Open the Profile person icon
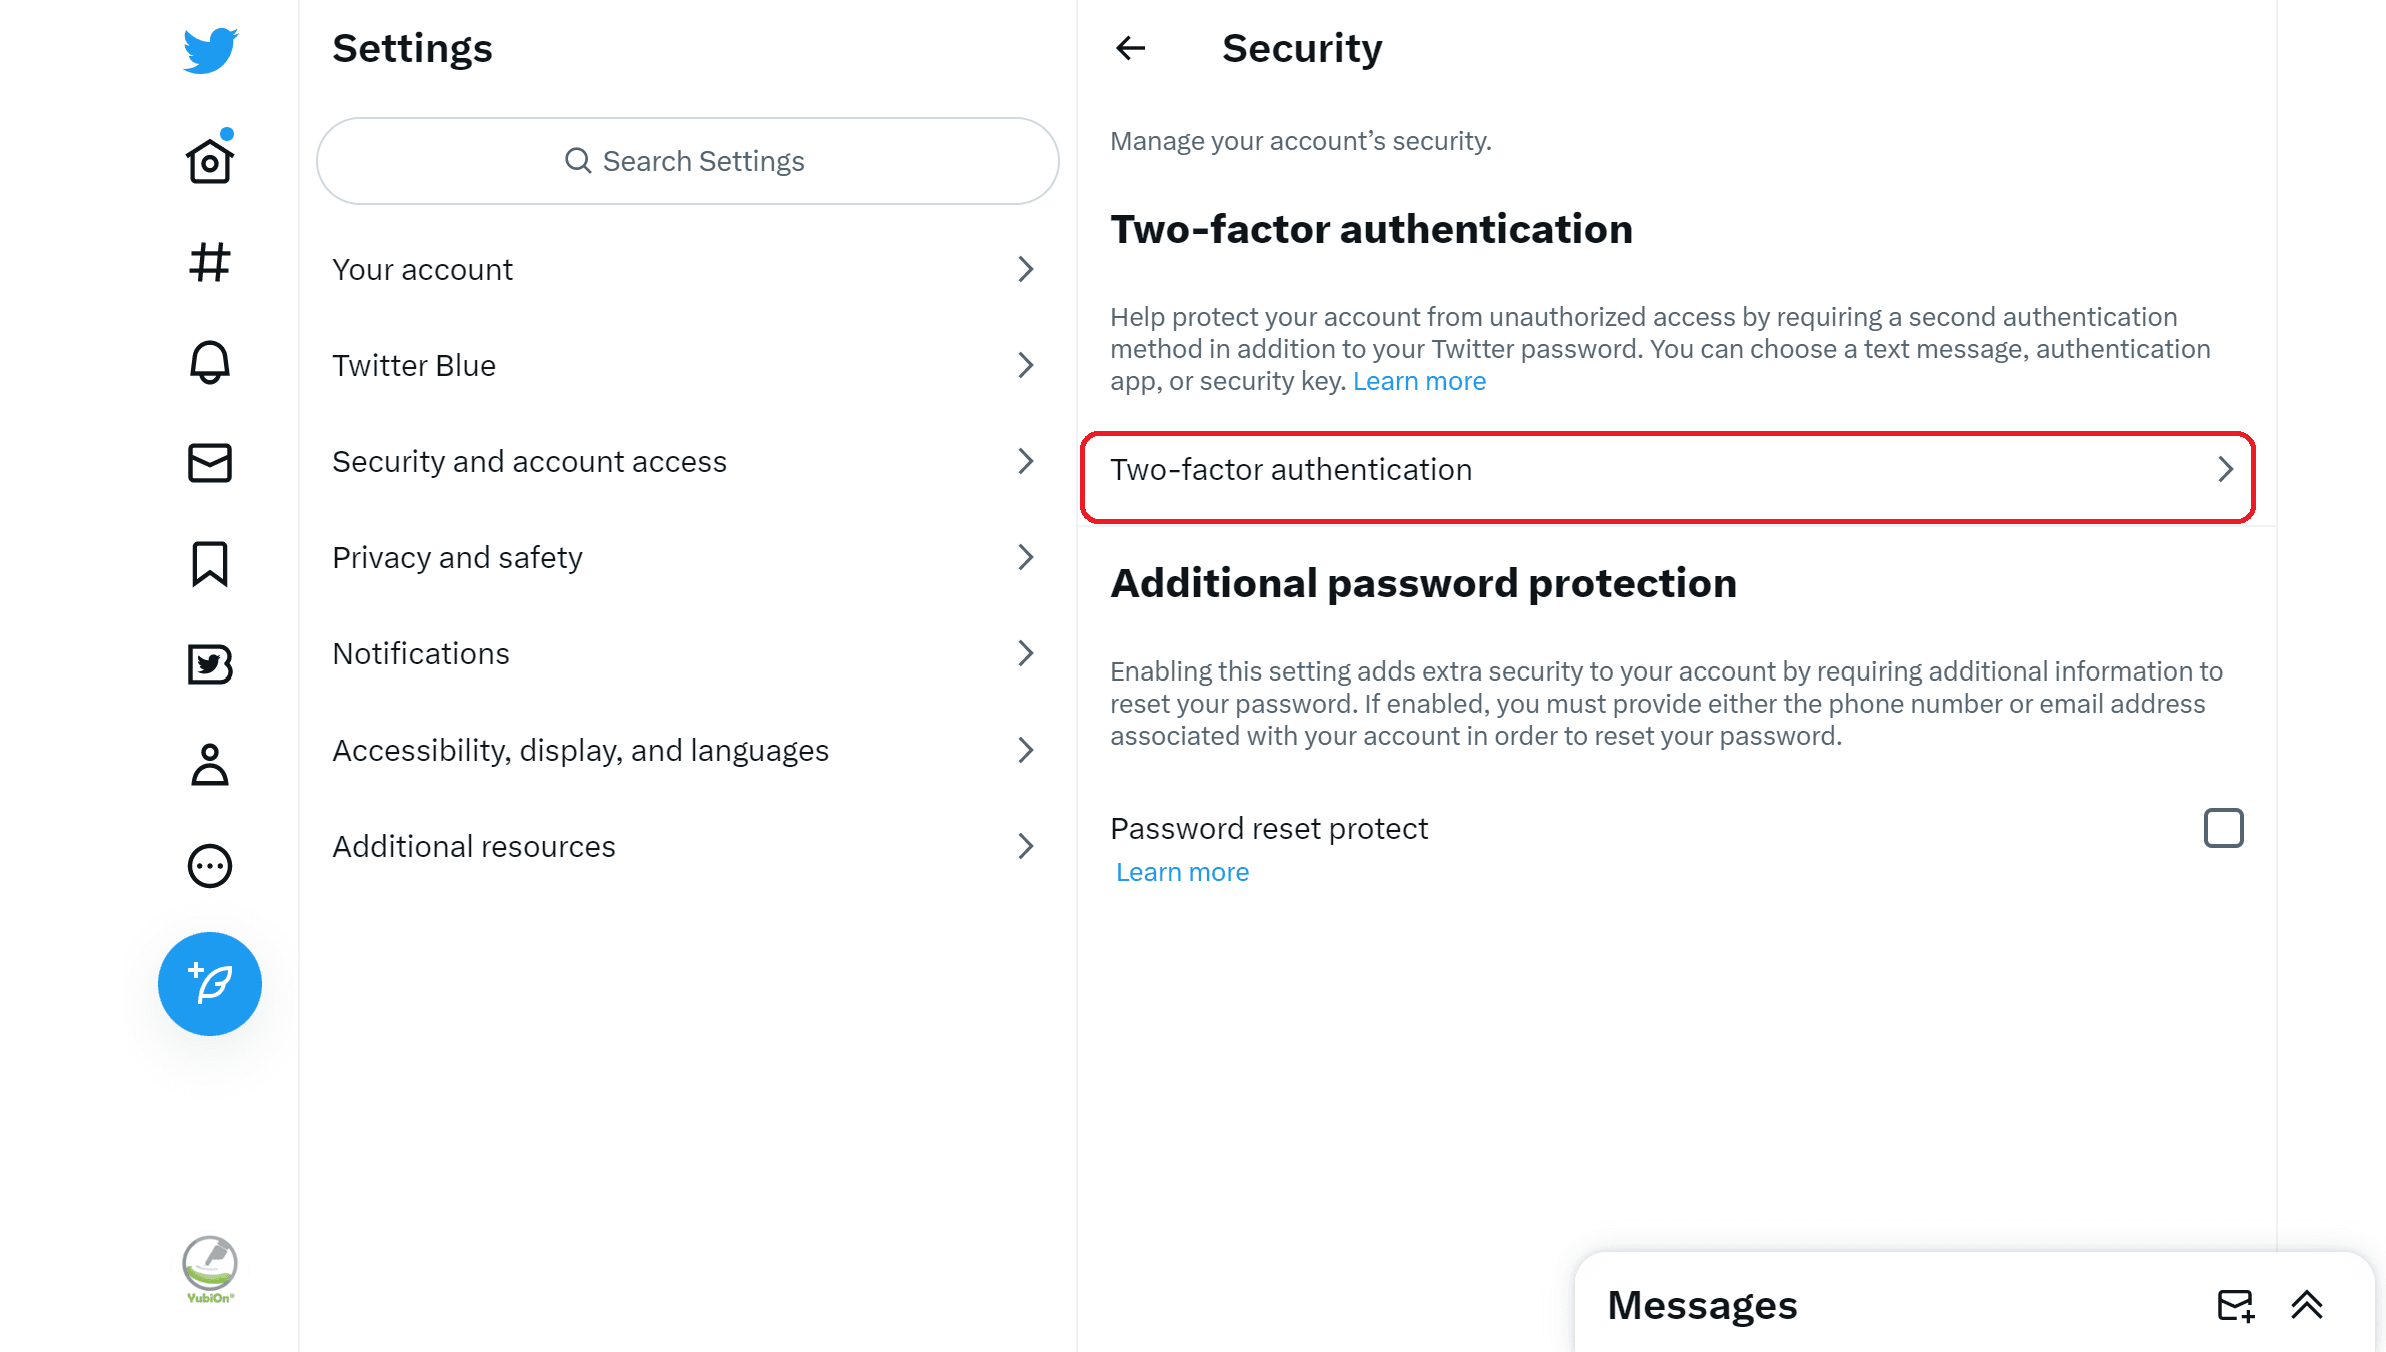Screen dimensions: 2386x1352 pos(210,765)
